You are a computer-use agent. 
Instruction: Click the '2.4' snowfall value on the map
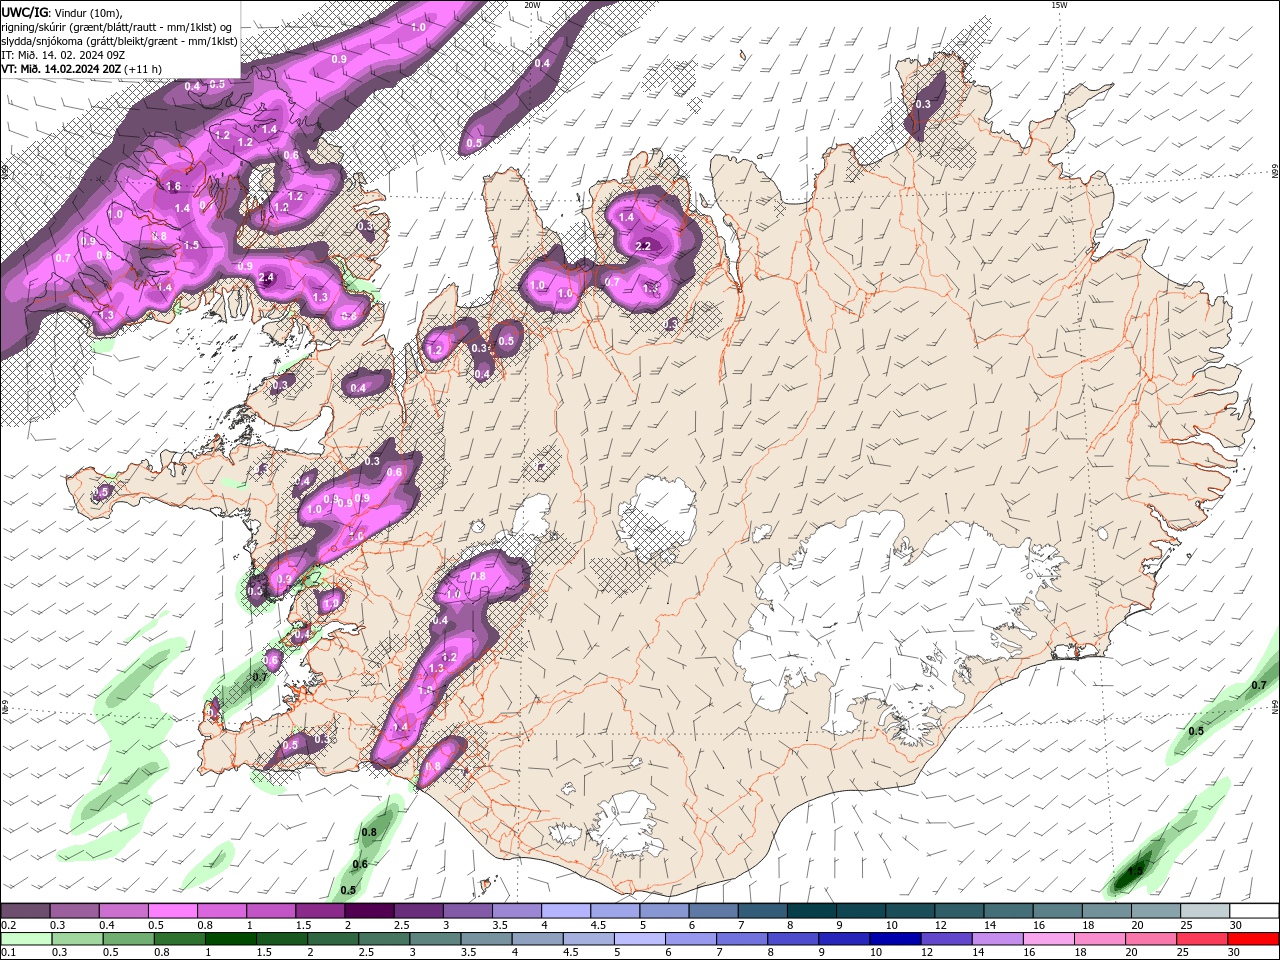pyautogui.click(x=266, y=277)
